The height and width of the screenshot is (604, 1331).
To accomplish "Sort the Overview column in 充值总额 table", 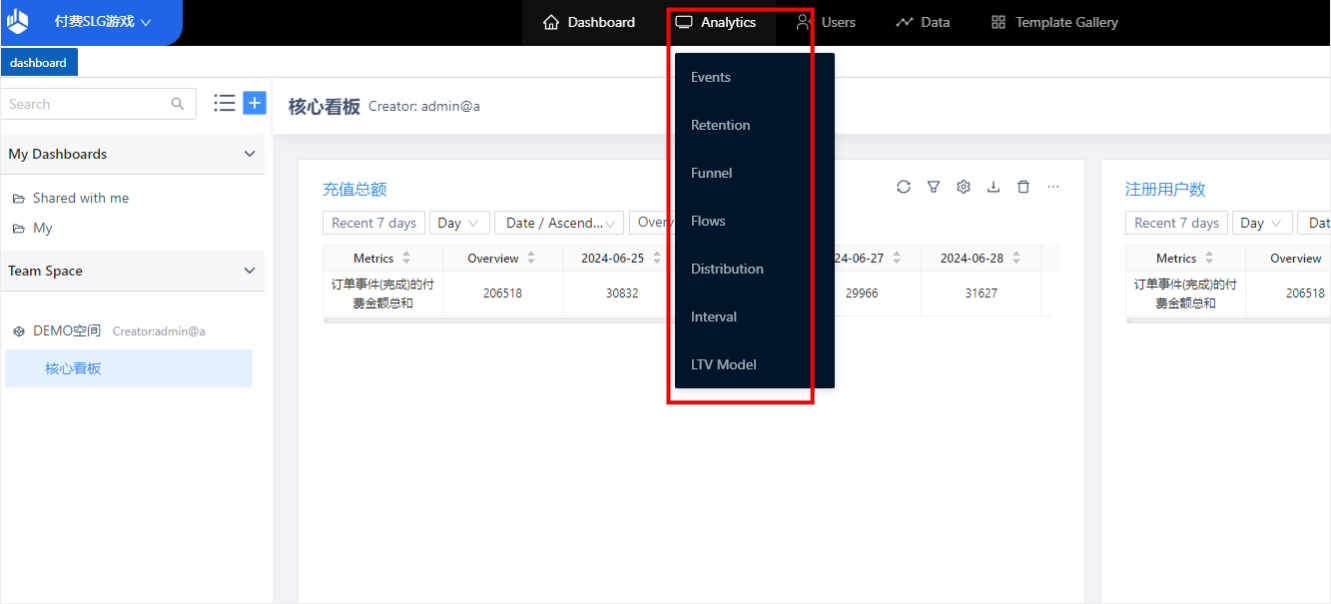I will [531, 258].
